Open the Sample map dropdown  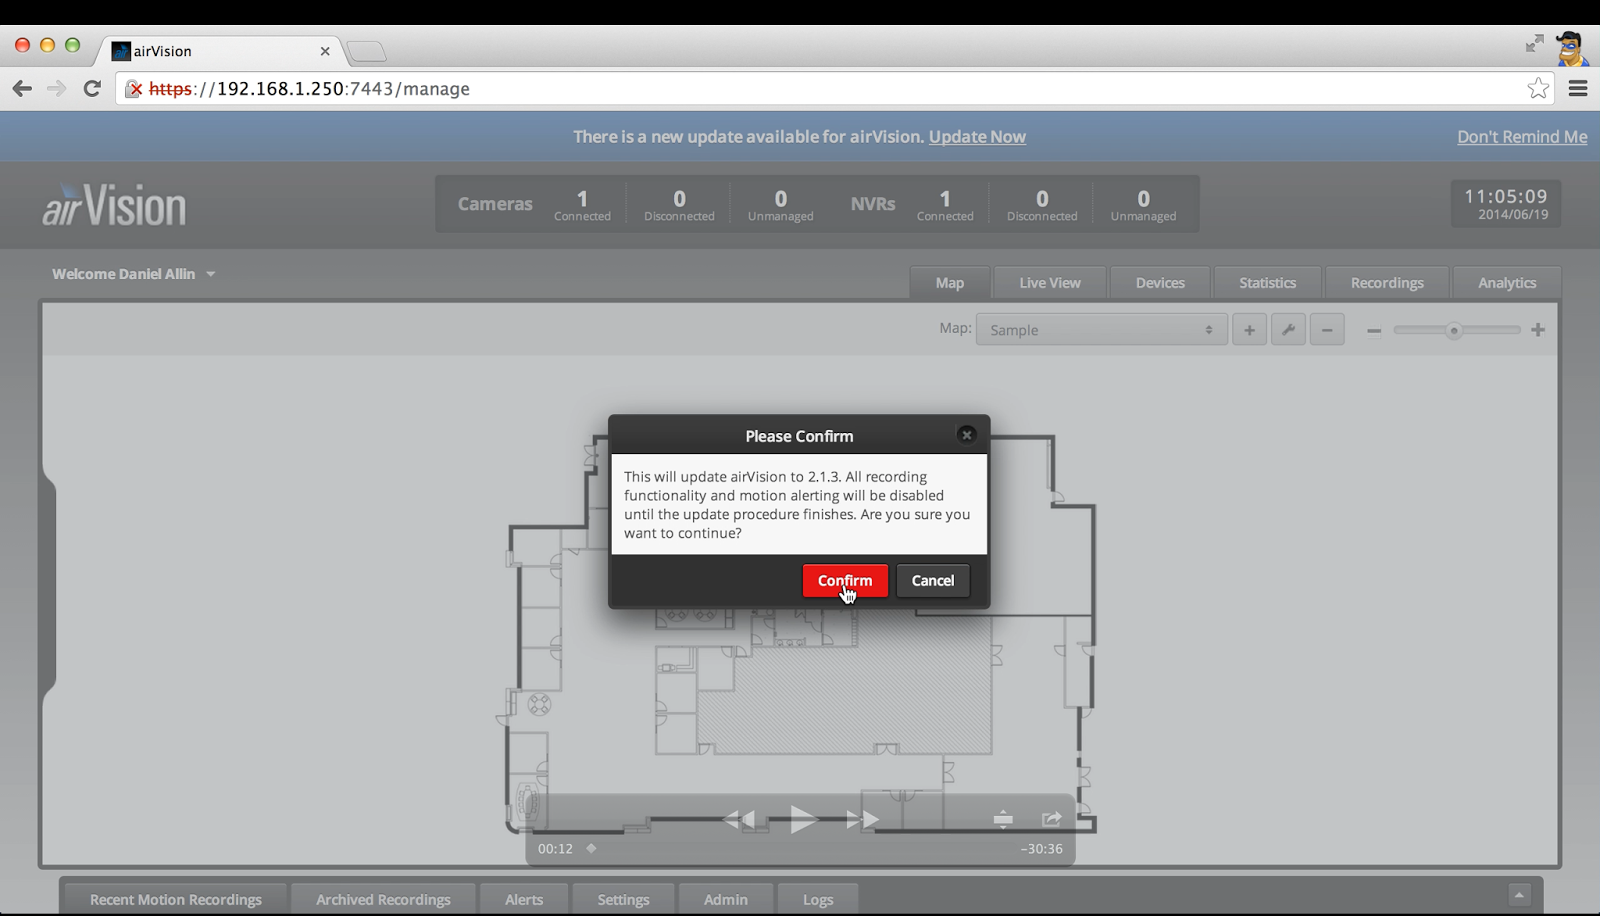pyautogui.click(x=1101, y=330)
